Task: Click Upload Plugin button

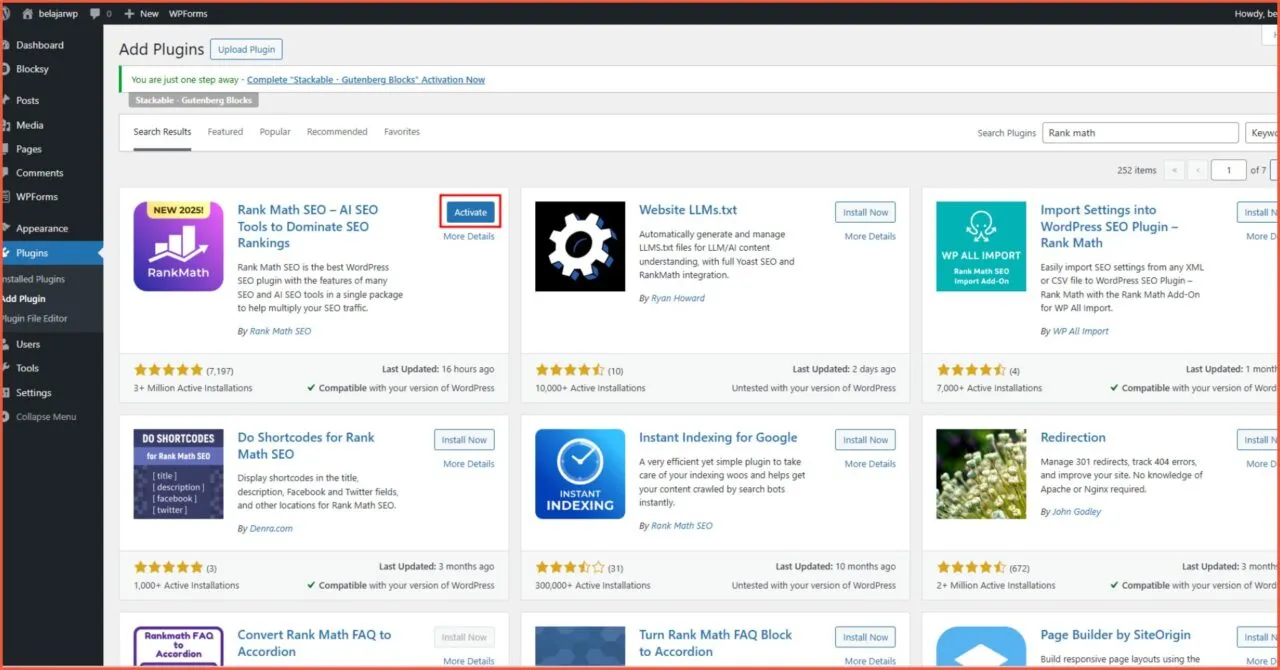Action: [x=246, y=49]
